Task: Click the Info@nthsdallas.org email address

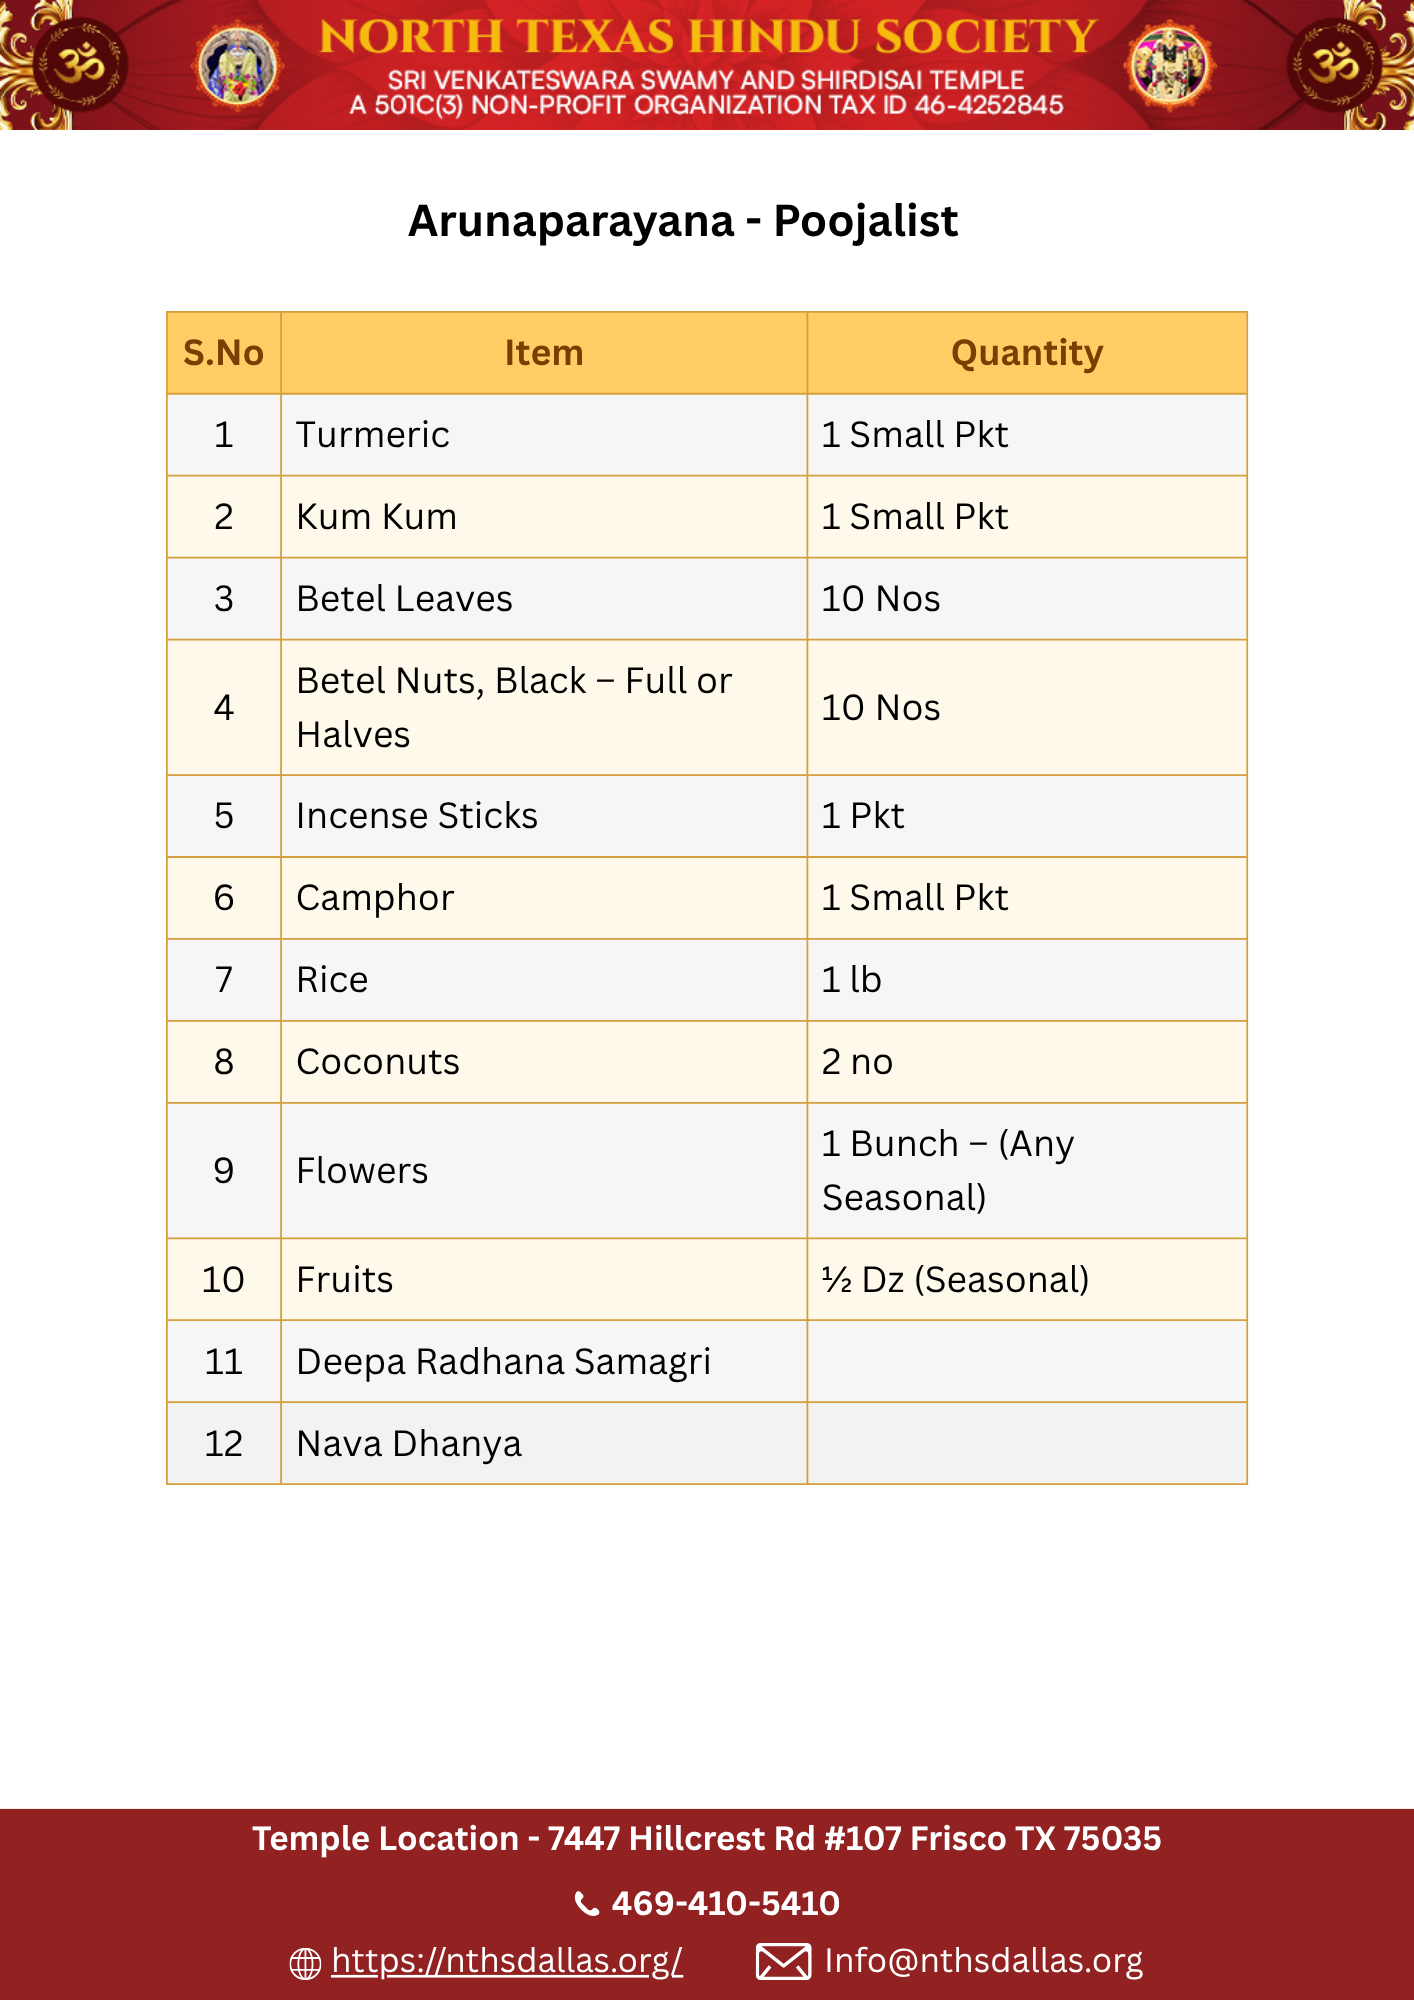Action: tap(983, 1961)
